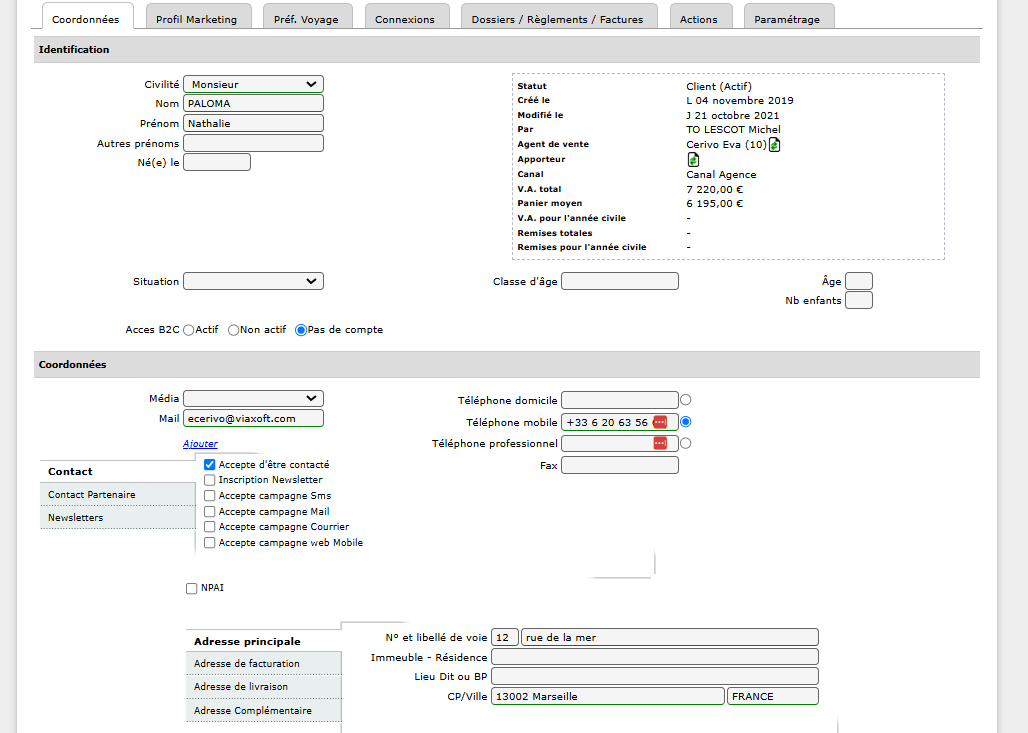
Task: Switch to Actions tab
Action: tap(699, 18)
